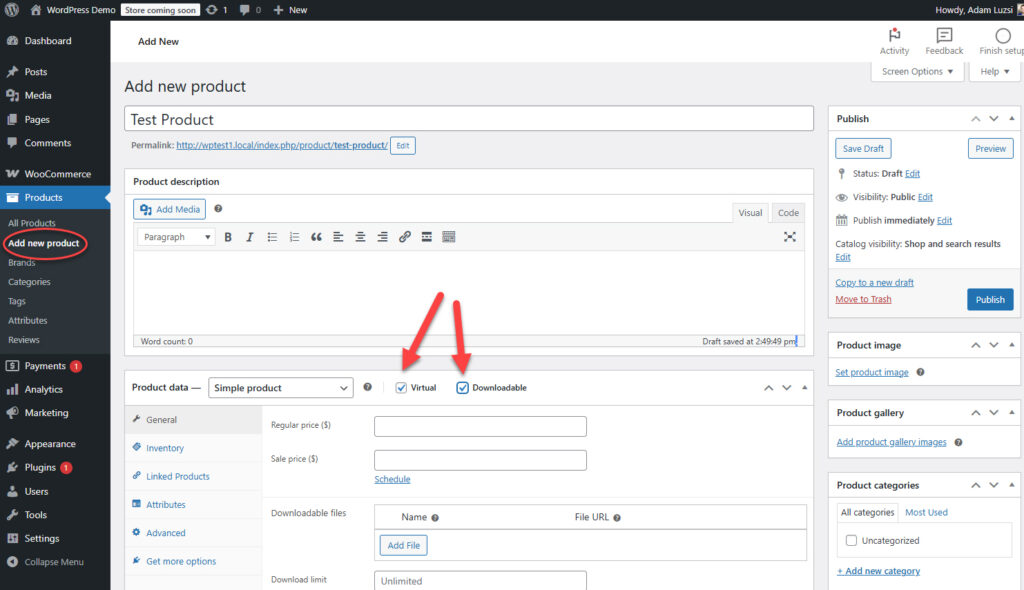Collapse the Product gallery panel
This screenshot has height=590, width=1024.
click(x=1012, y=412)
